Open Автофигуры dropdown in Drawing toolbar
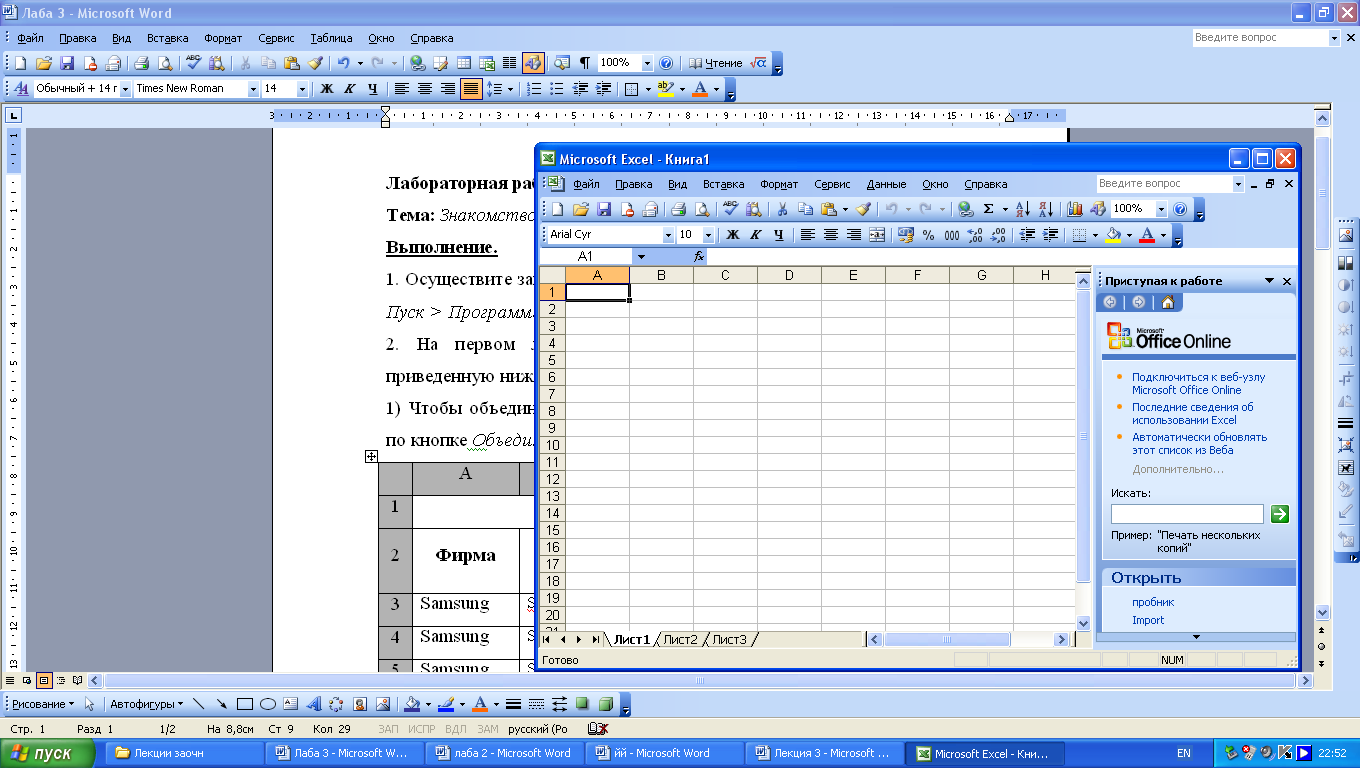 coord(146,704)
